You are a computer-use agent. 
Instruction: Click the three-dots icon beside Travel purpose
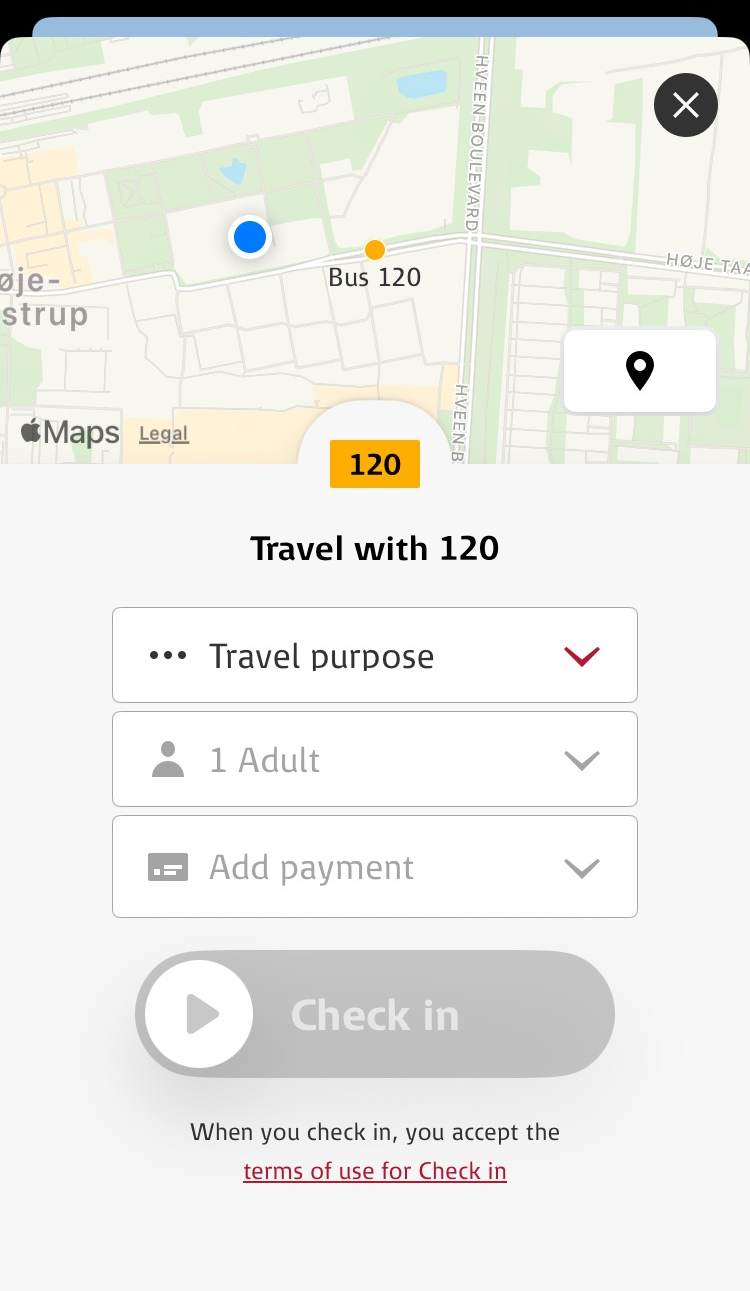pyautogui.click(x=168, y=656)
